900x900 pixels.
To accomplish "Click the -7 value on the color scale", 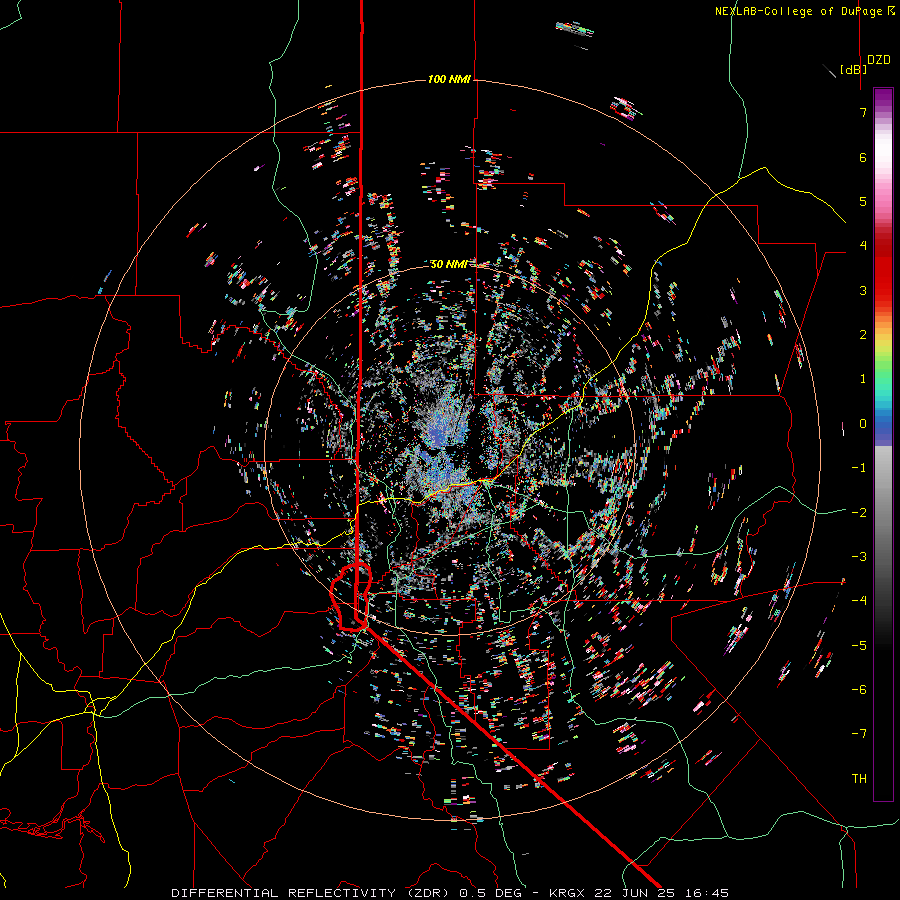I will [x=859, y=734].
